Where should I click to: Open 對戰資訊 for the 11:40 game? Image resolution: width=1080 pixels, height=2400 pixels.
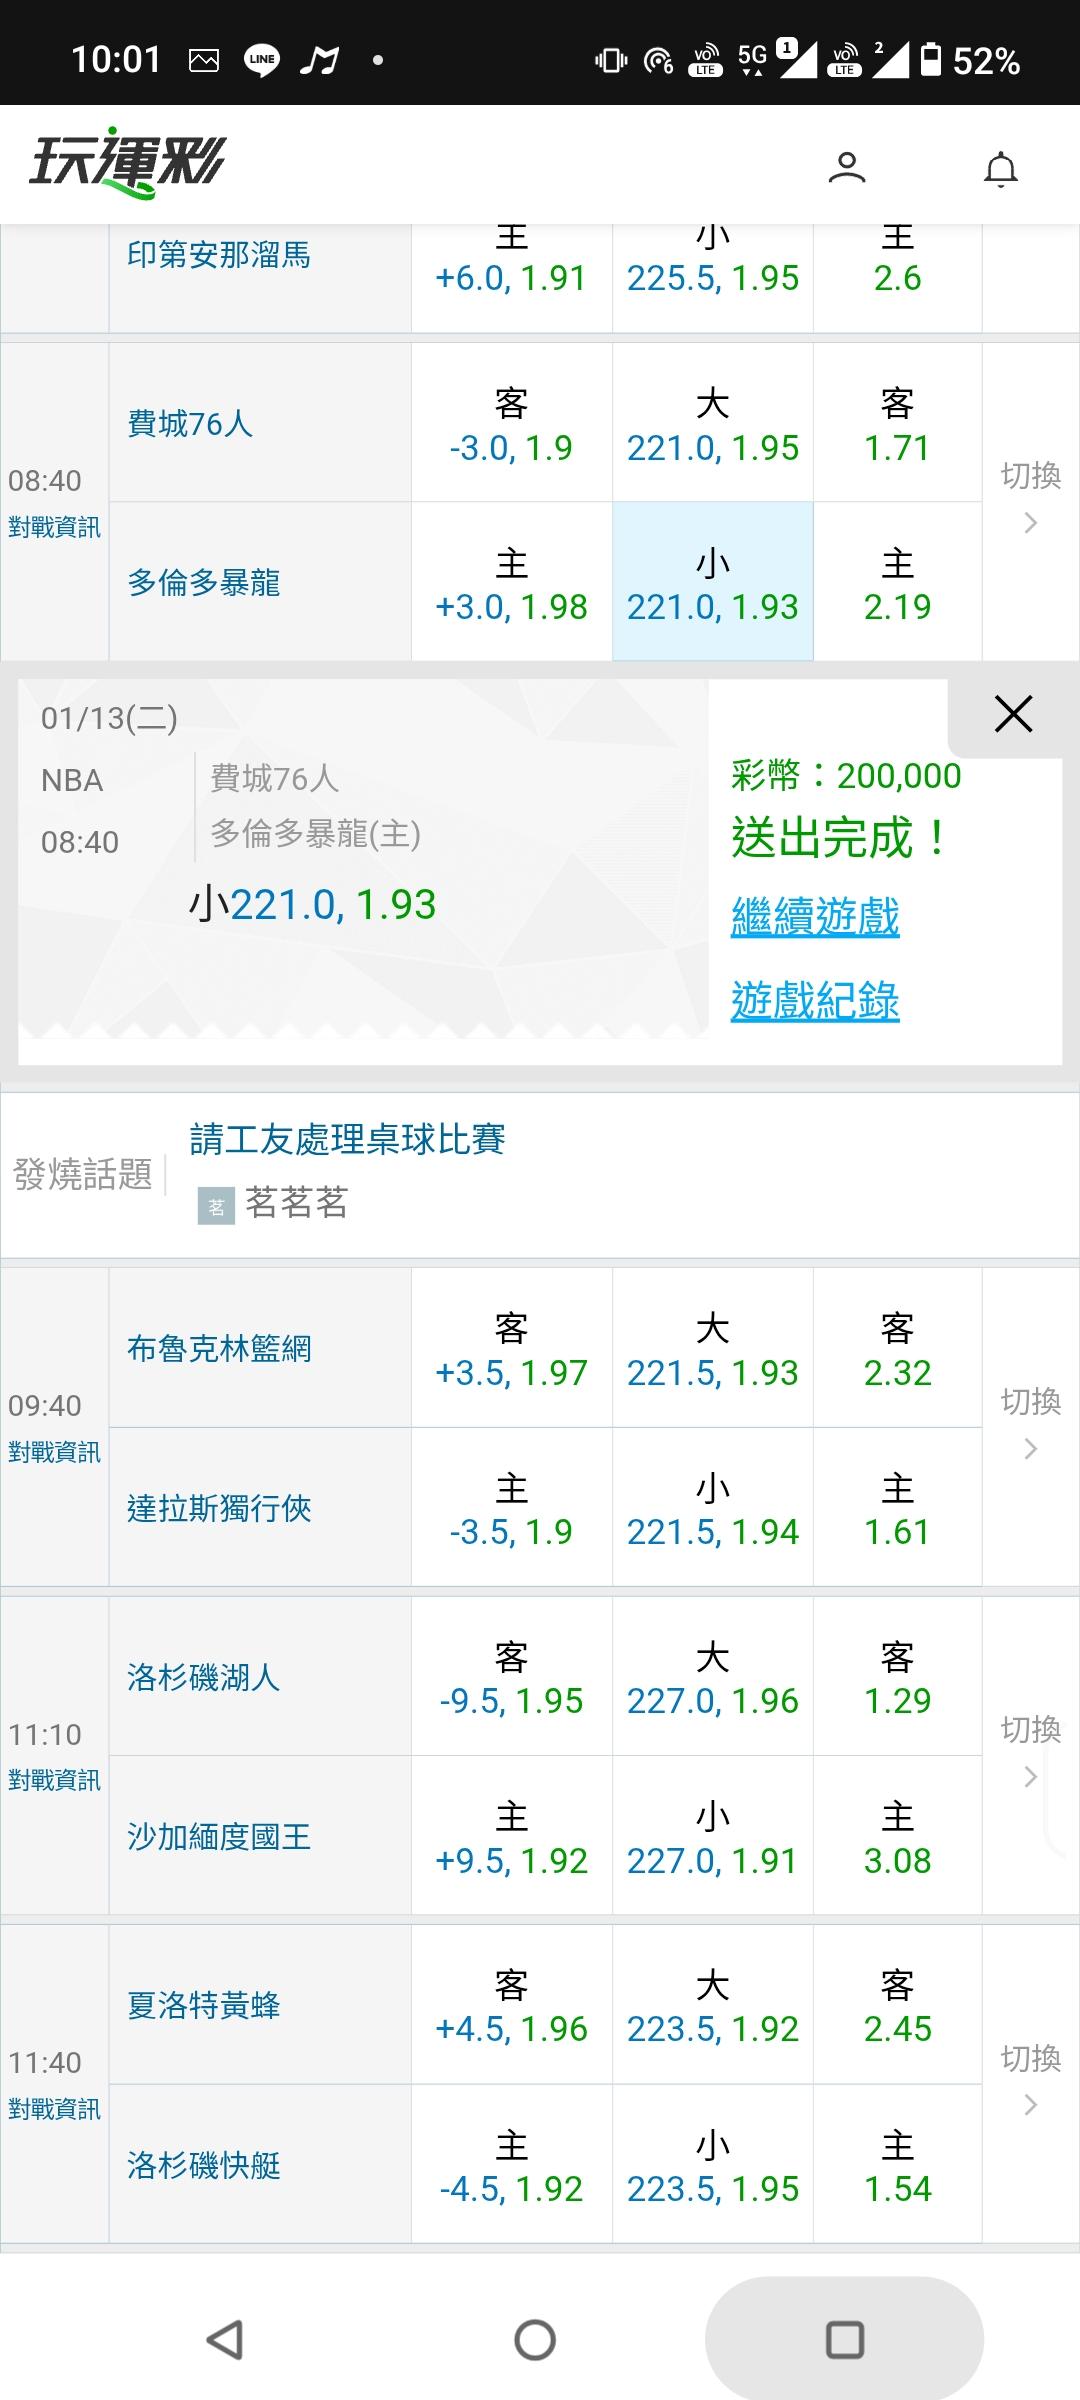54,2109
